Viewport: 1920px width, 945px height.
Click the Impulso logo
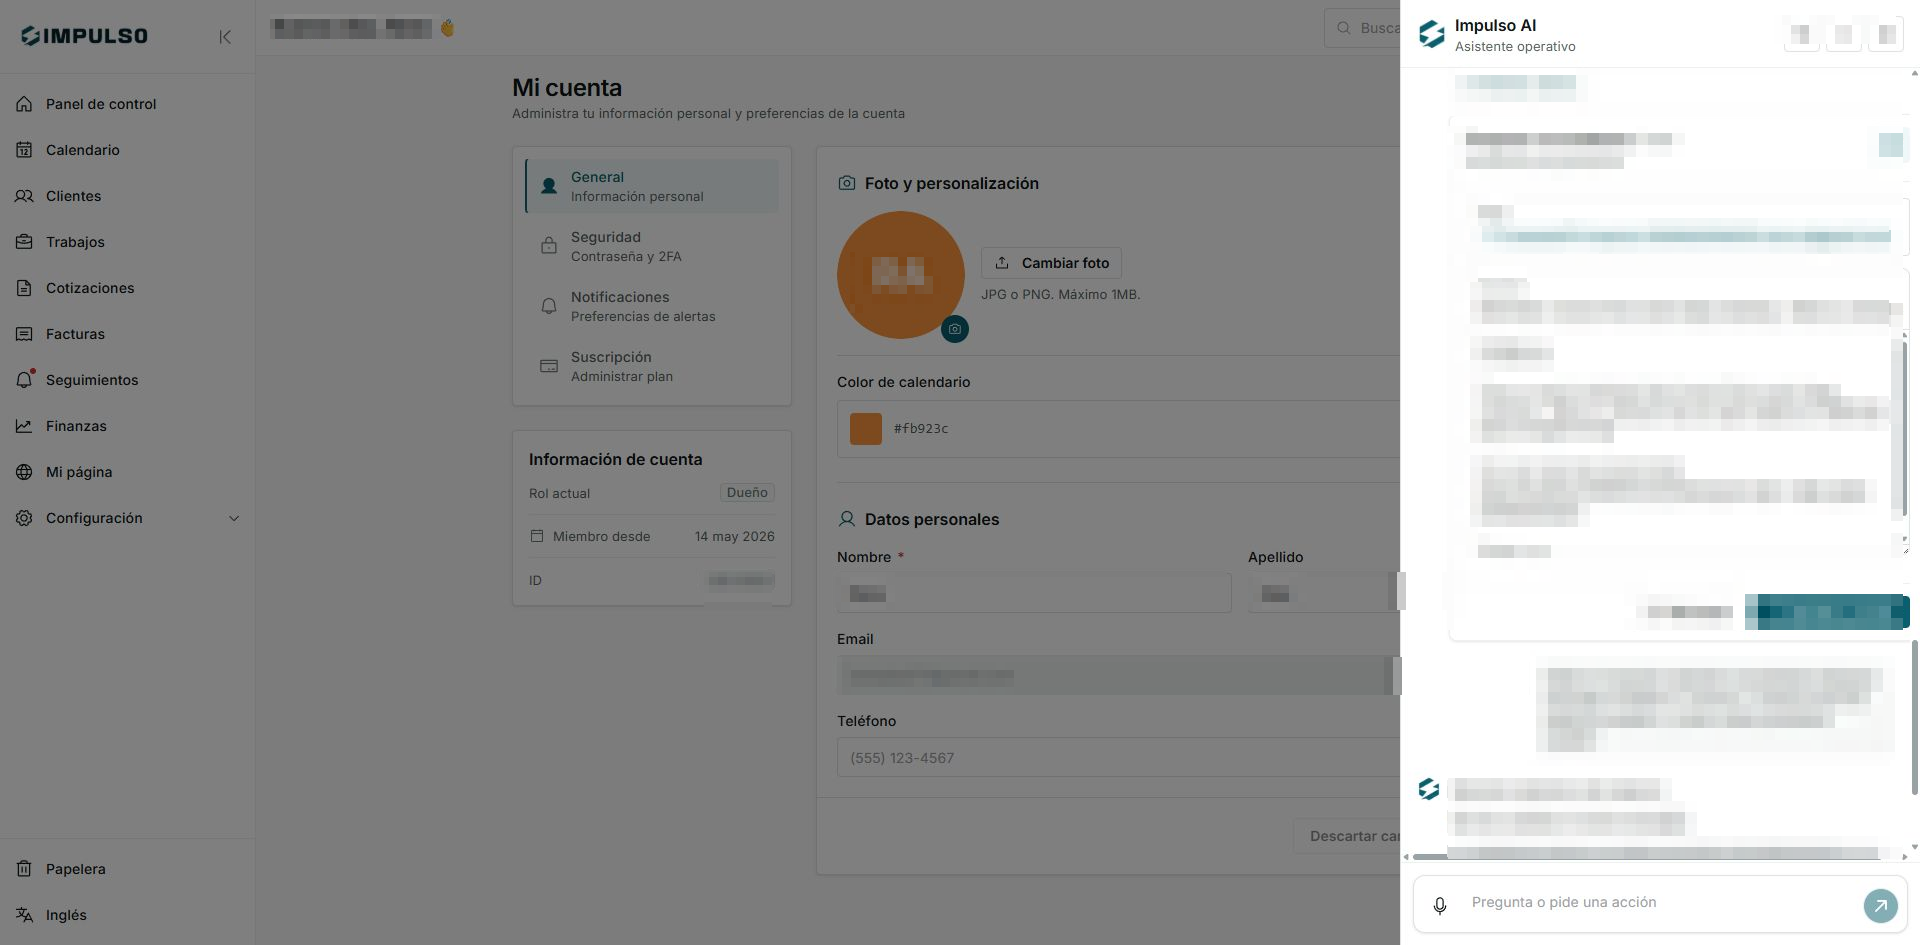(84, 36)
